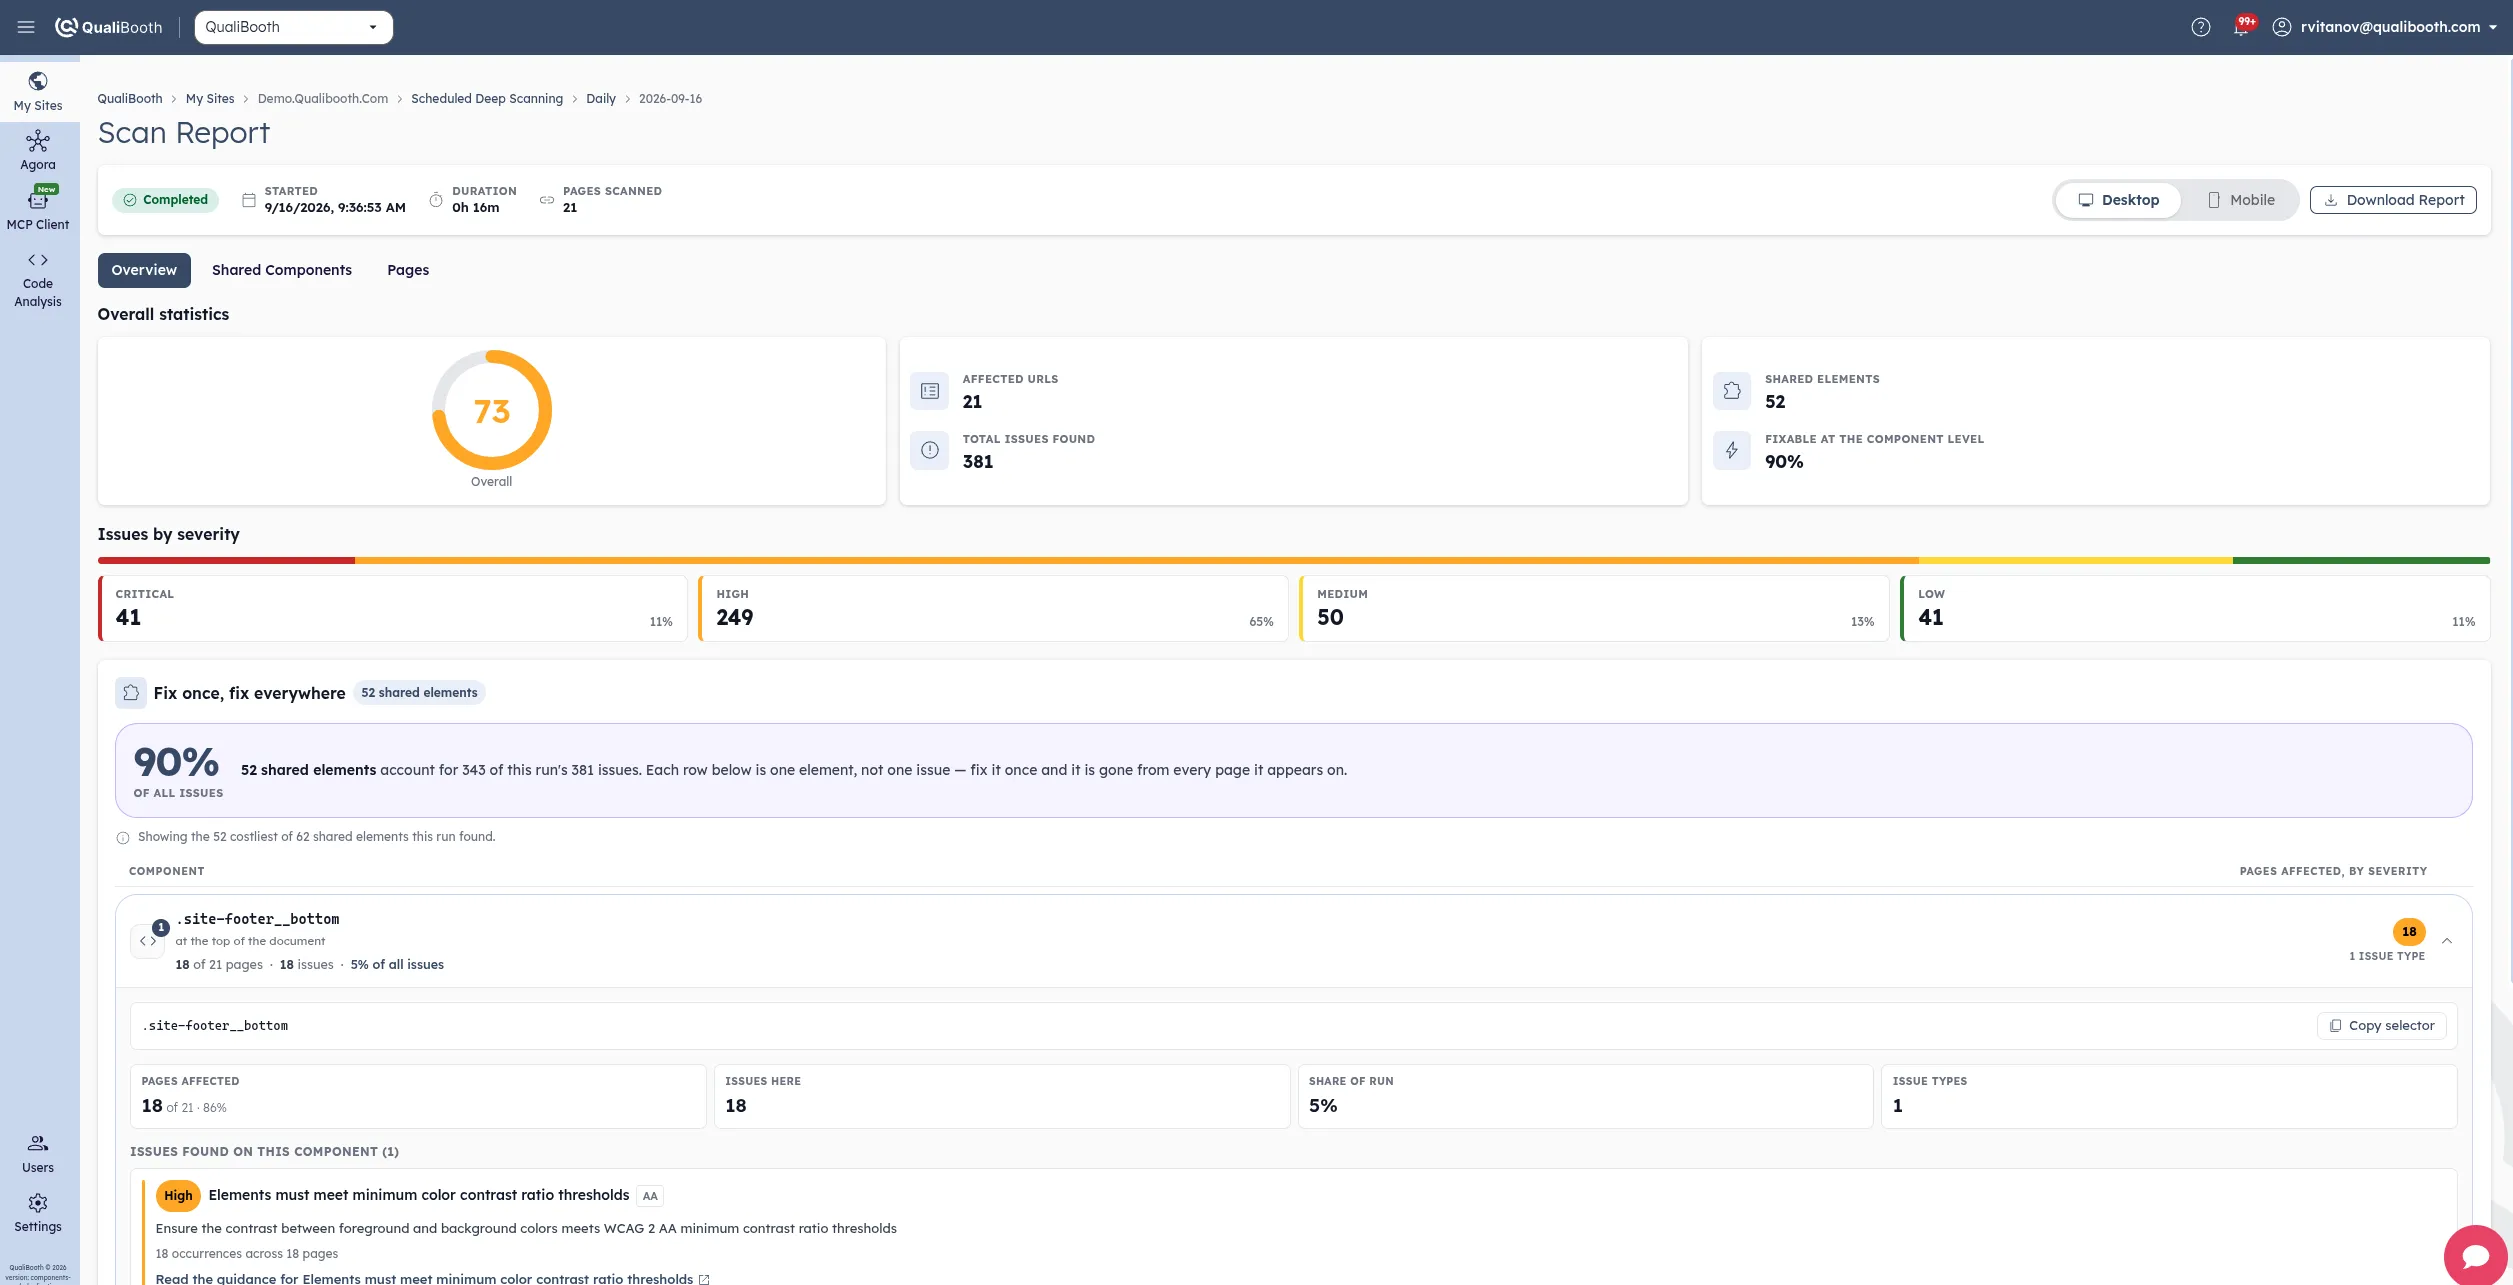Viewport: 2513px width, 1285px height.
Task: Select the Medium 50 severity card
Action: pyautogui.click(x=1594, y=608)
